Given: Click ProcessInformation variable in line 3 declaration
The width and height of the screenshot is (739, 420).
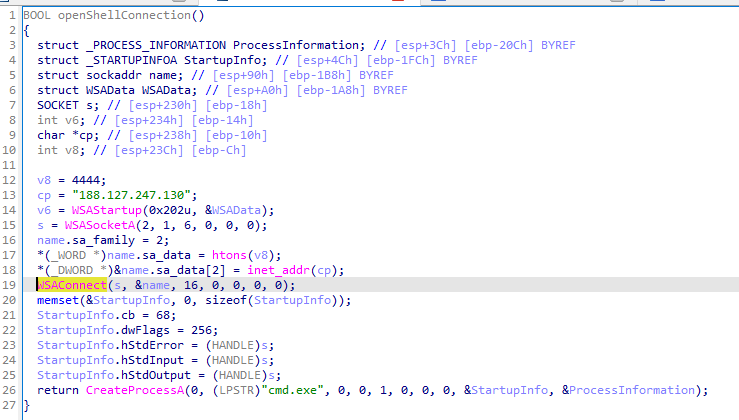Looking at the screenshot, I should (x=296, y=45).
